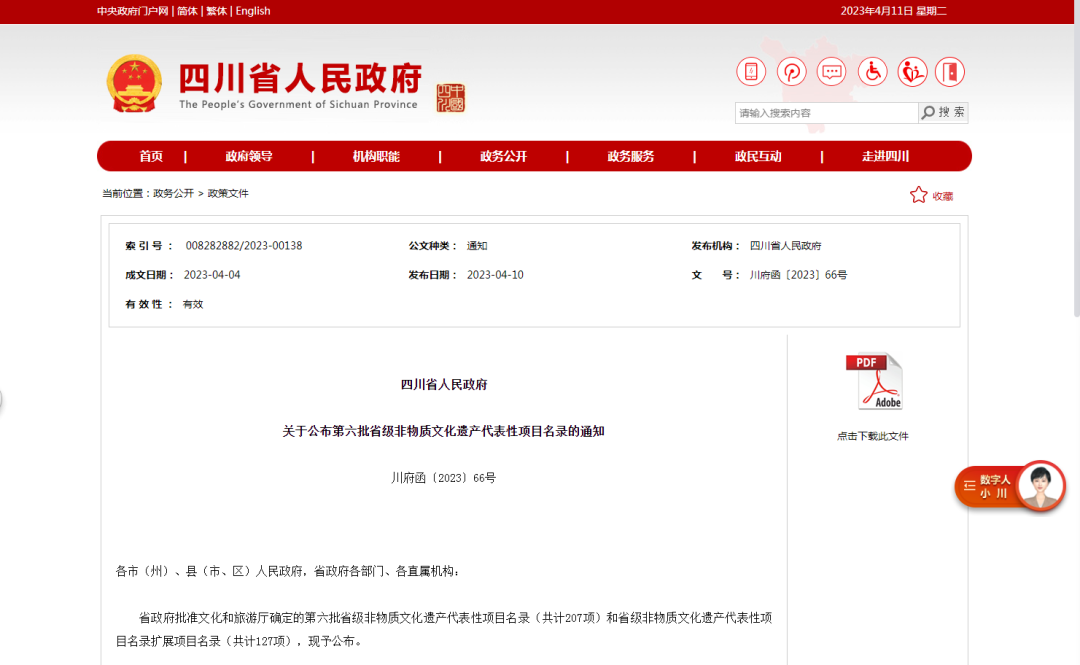The height and width of the screenshot is (665, 1080).
Task: Click the star 收藏 favorite icon
Action: [x=918, y=195]
